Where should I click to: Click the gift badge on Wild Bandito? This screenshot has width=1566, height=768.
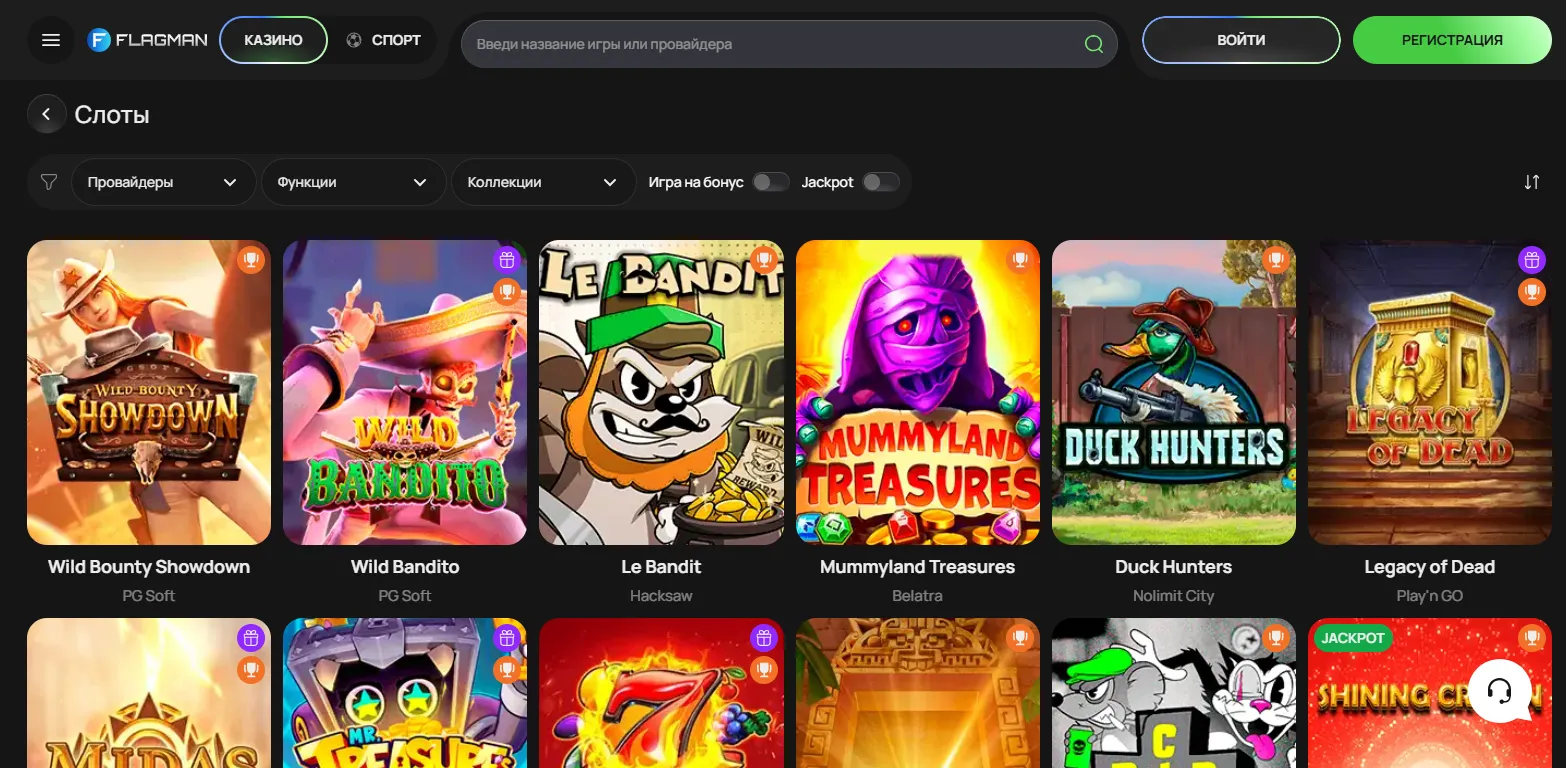click(x=507, y=260)
